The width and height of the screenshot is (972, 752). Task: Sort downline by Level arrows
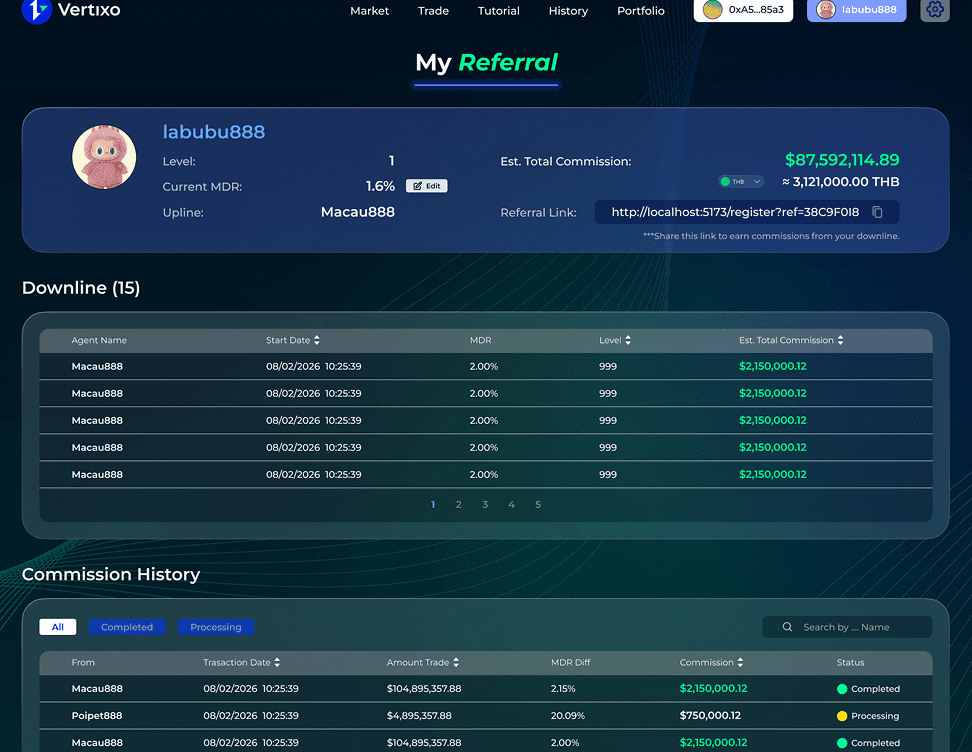tap(628, 340)
